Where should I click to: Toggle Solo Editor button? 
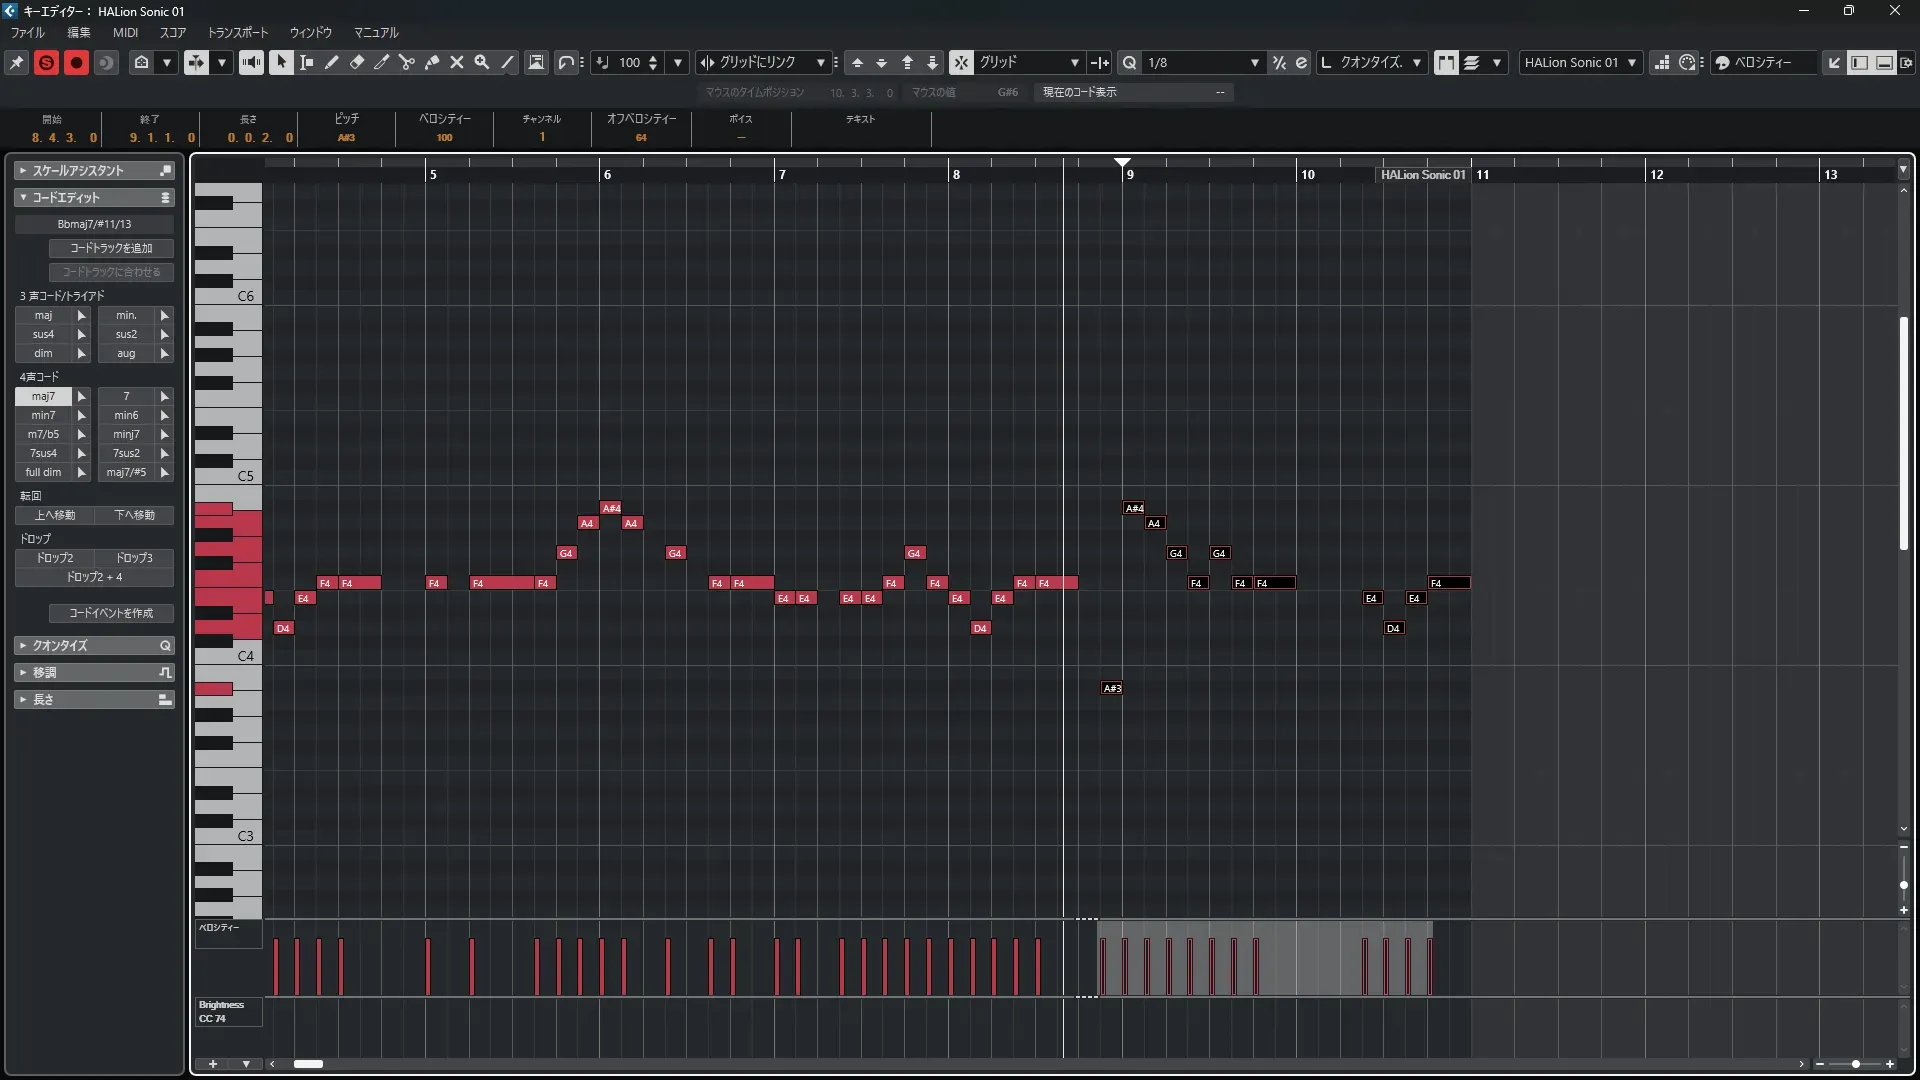[x=46, y=62]
